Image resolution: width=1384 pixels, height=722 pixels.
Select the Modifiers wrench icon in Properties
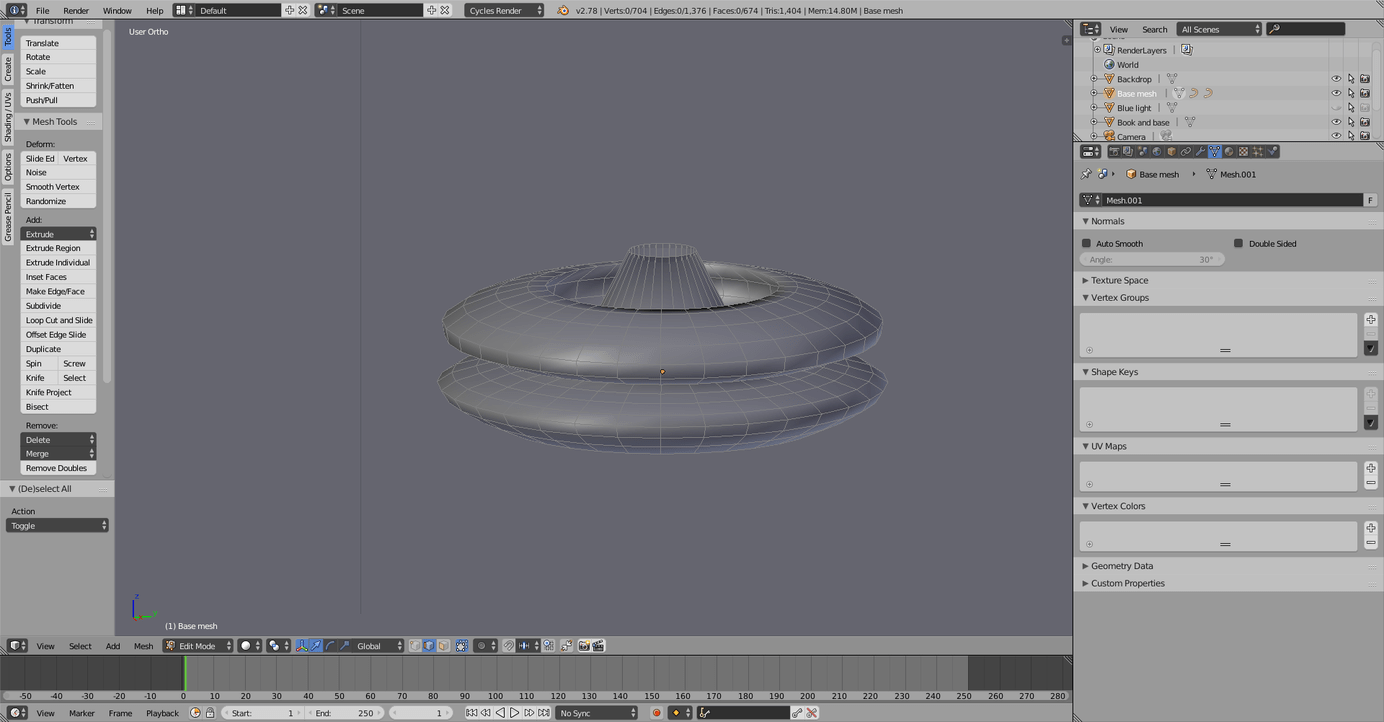[x=1199, y=151]
